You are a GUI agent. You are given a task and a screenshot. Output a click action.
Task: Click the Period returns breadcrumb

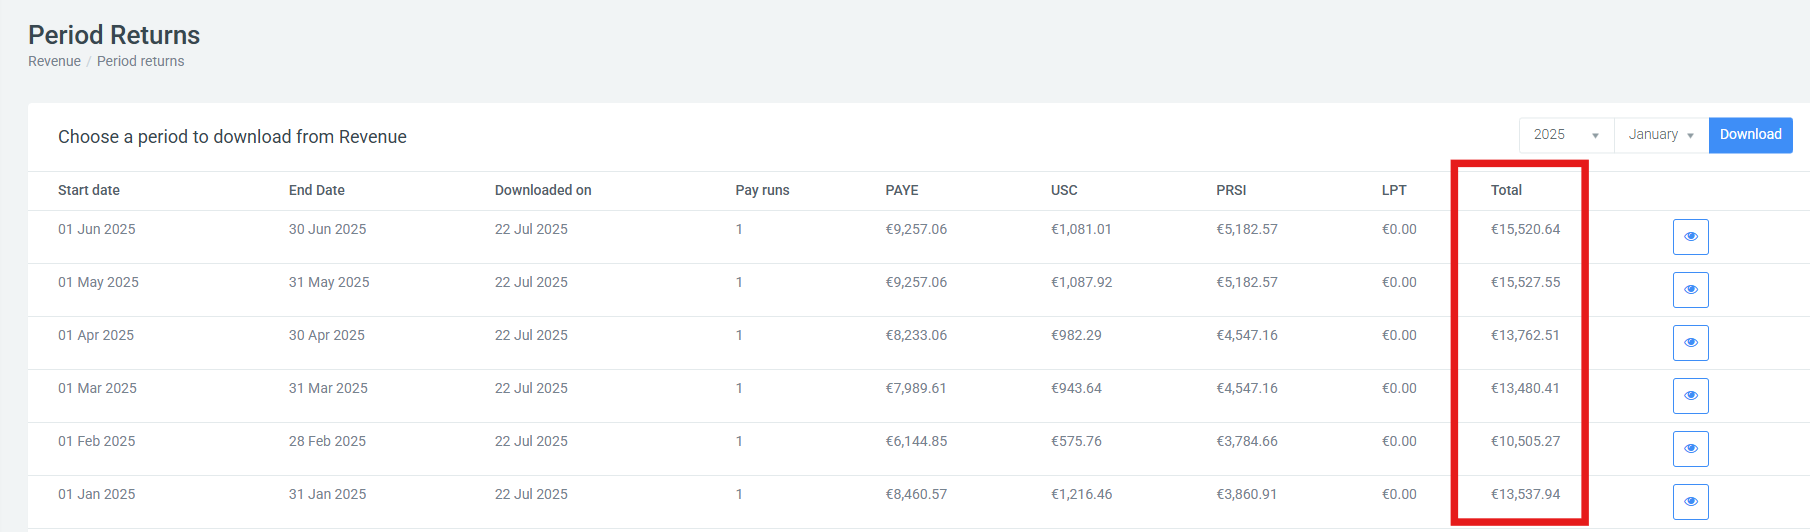140,61
